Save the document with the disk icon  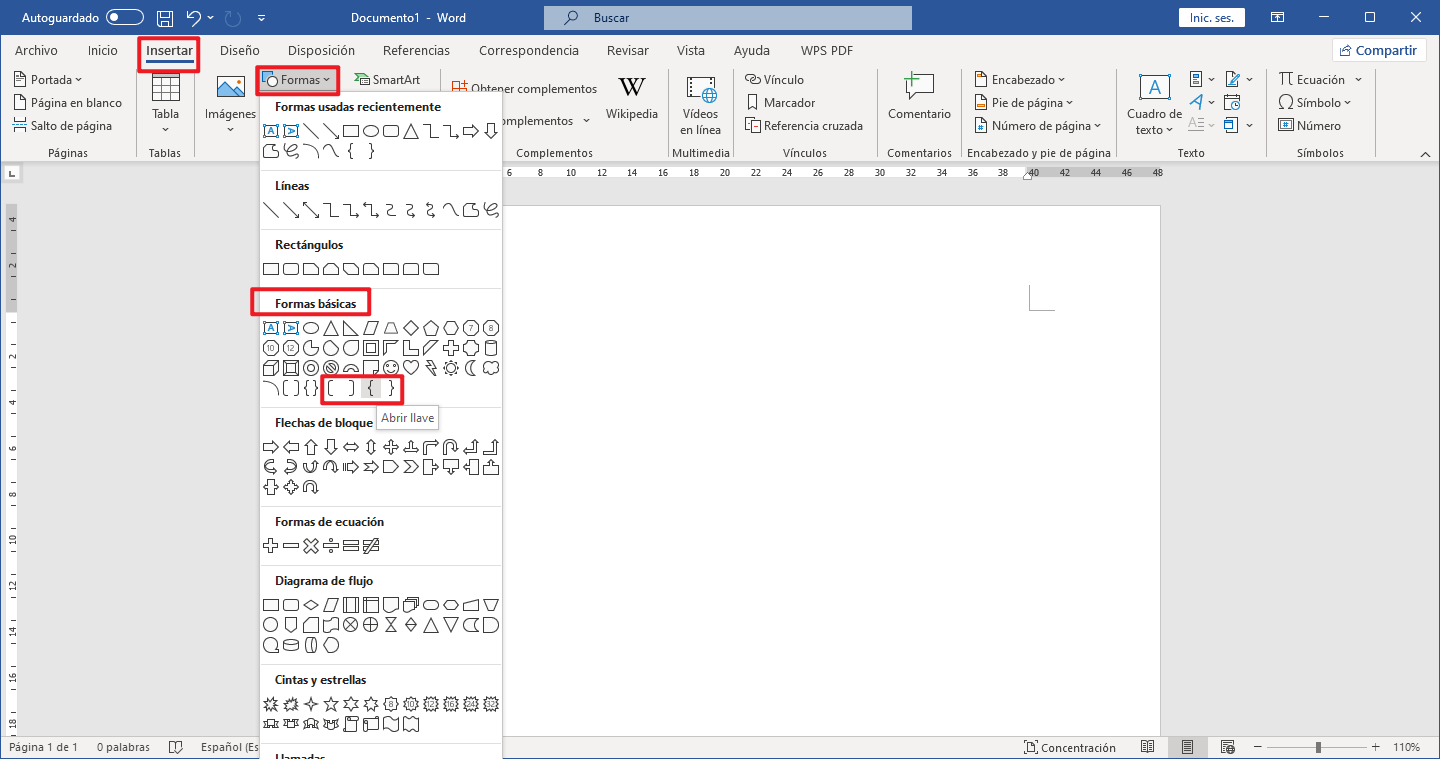click(x=165, y=18)
